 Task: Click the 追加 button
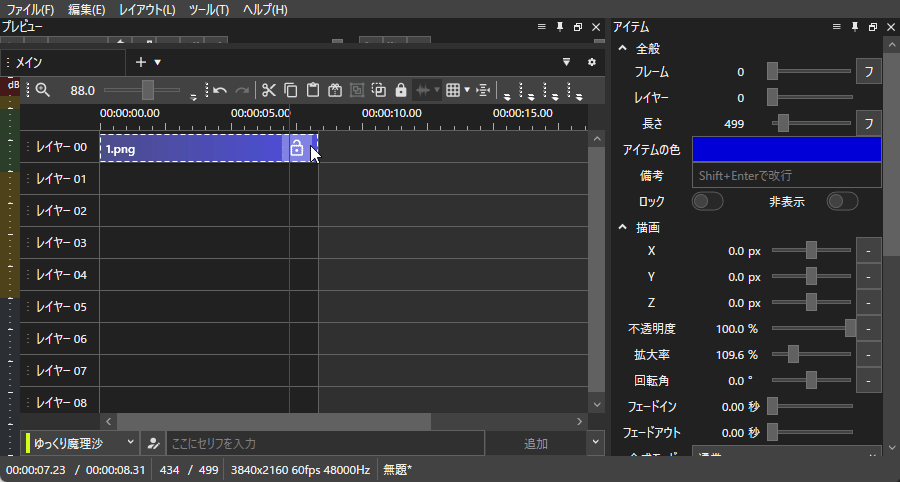(536, 443)
